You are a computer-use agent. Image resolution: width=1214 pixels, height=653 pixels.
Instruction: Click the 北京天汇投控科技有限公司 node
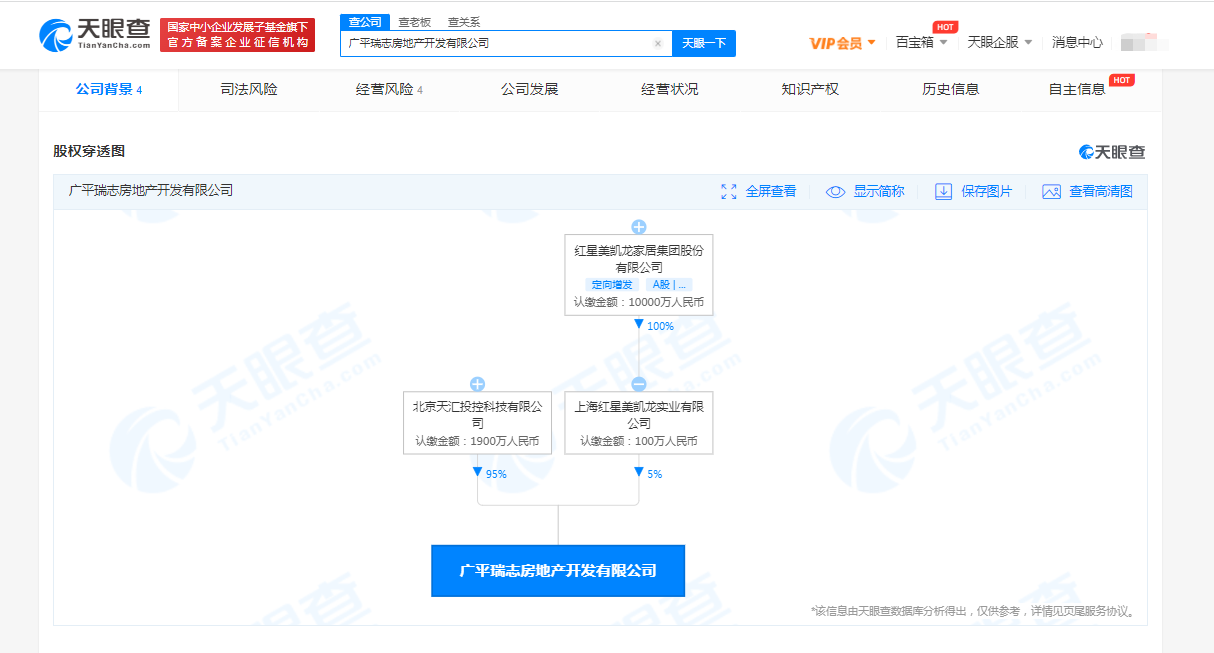(477, 423)
